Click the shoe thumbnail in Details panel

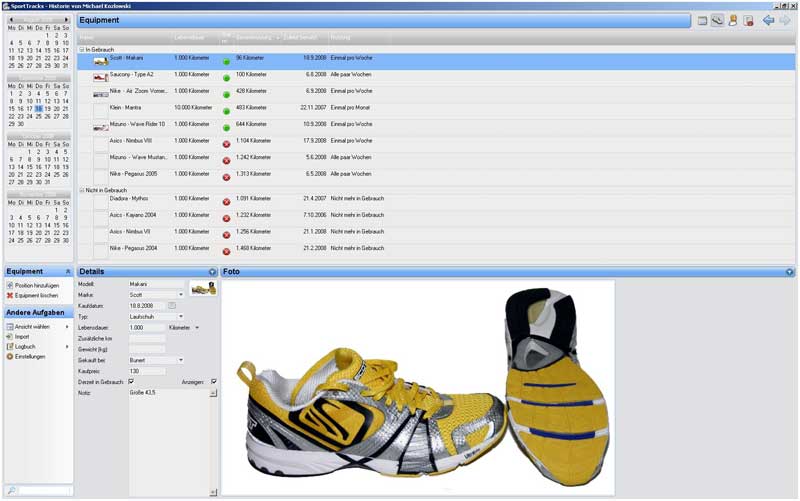[x=204, y=288]
